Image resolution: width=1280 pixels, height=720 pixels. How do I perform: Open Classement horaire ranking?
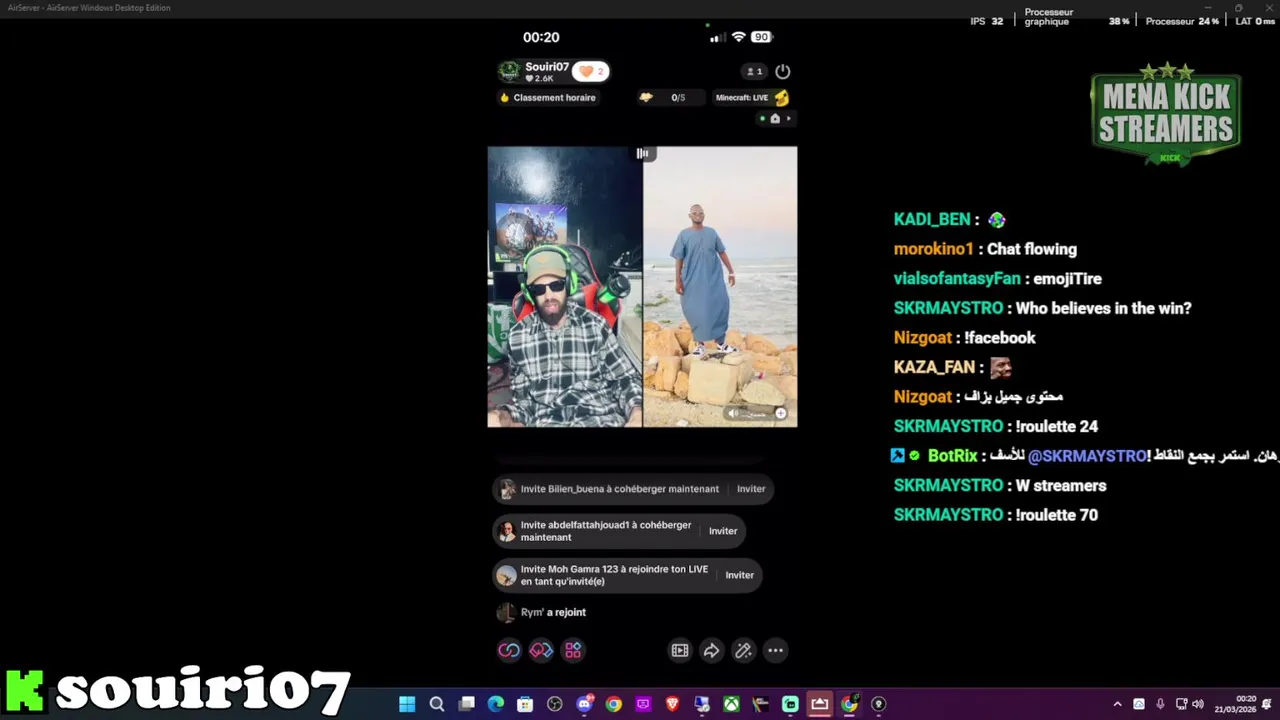pyautogui.click(x=548, y=98)
